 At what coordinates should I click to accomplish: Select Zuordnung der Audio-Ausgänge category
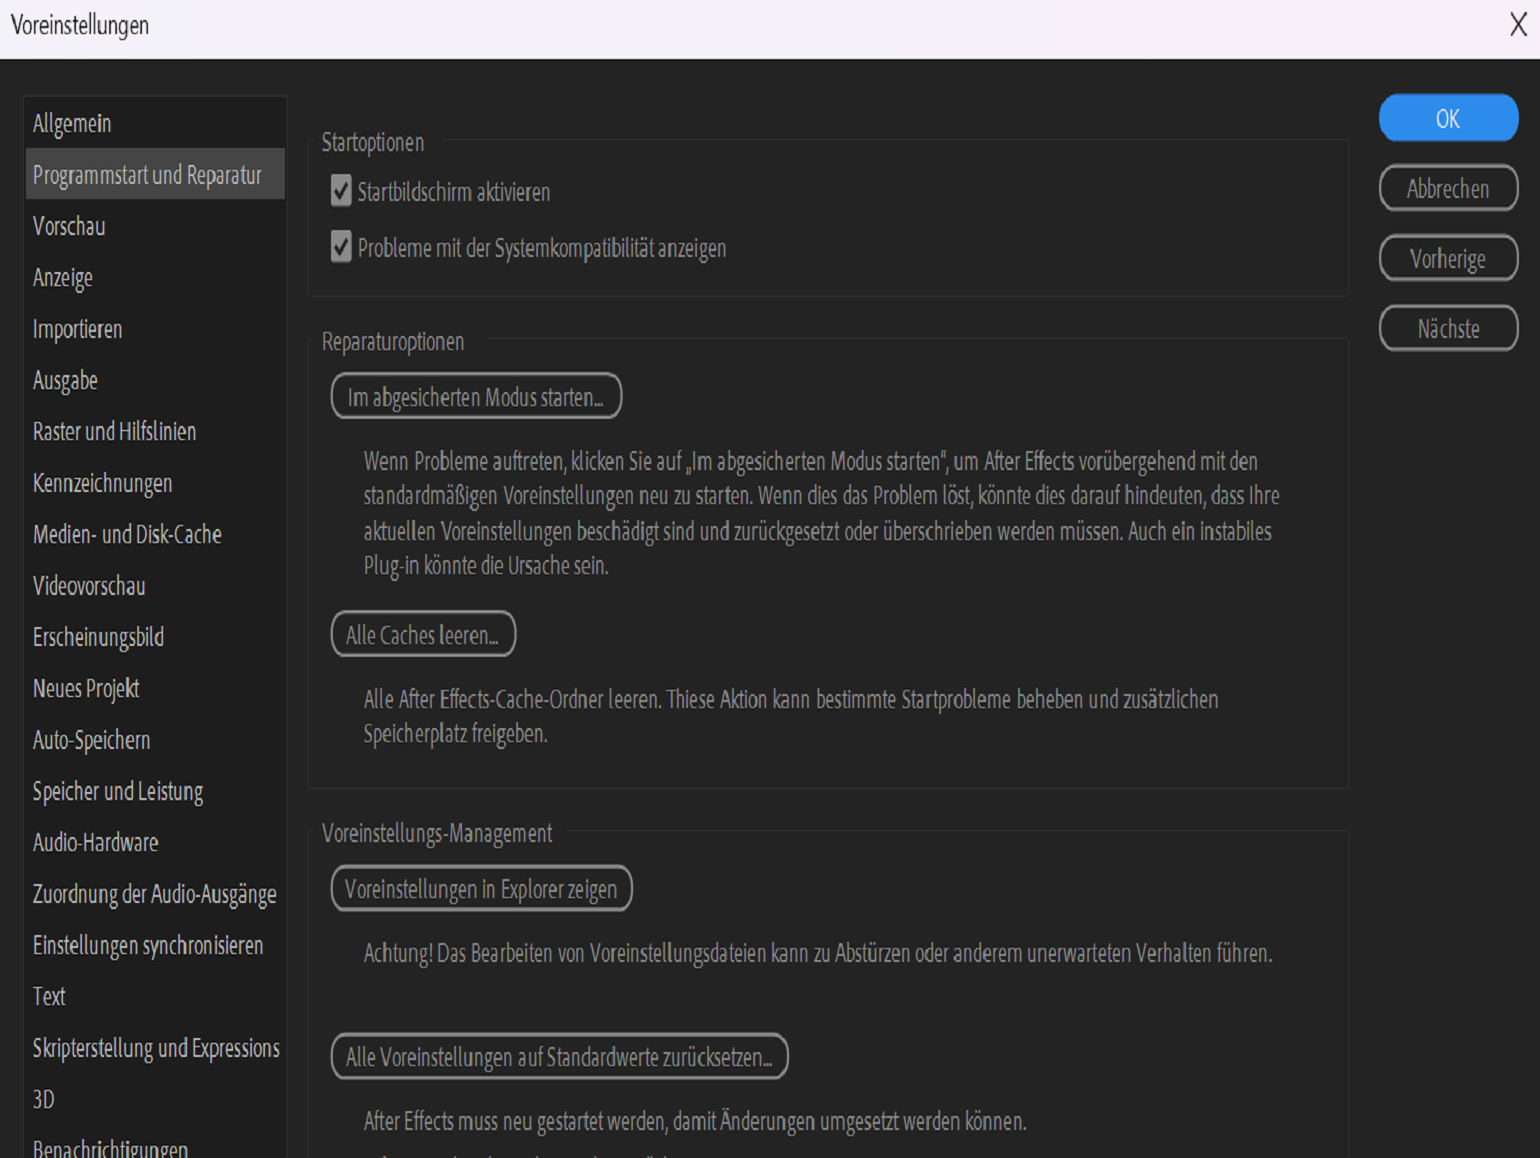pyautogui.click(x=155, y=894)
